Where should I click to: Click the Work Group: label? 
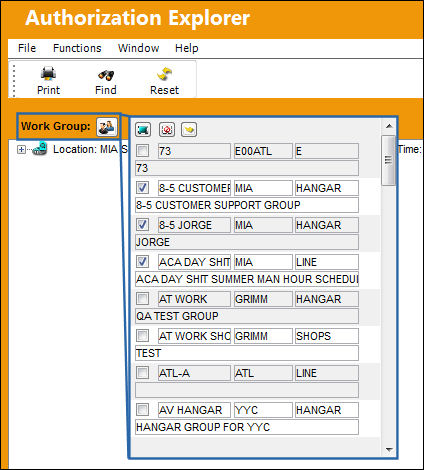56,126
